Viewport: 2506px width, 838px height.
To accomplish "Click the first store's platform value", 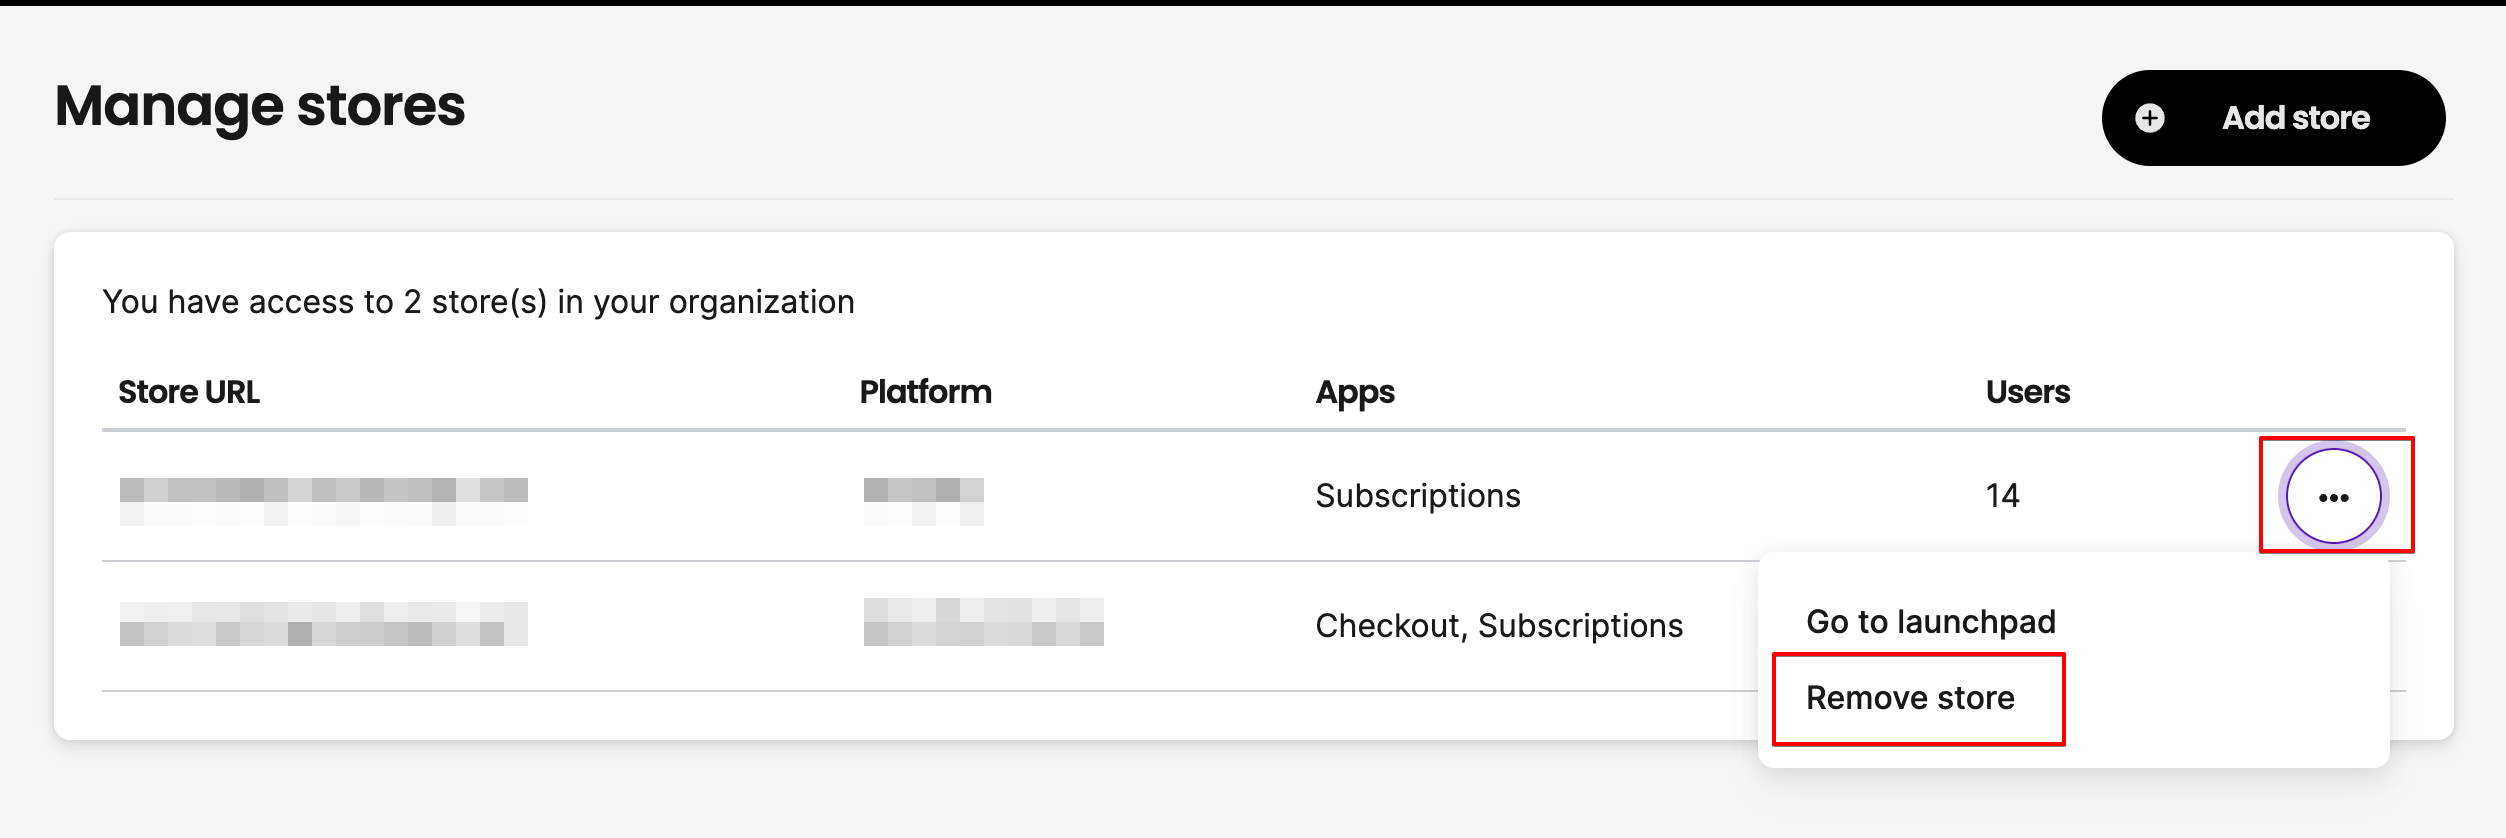I will pyautogui.click(x=924, y=501).
